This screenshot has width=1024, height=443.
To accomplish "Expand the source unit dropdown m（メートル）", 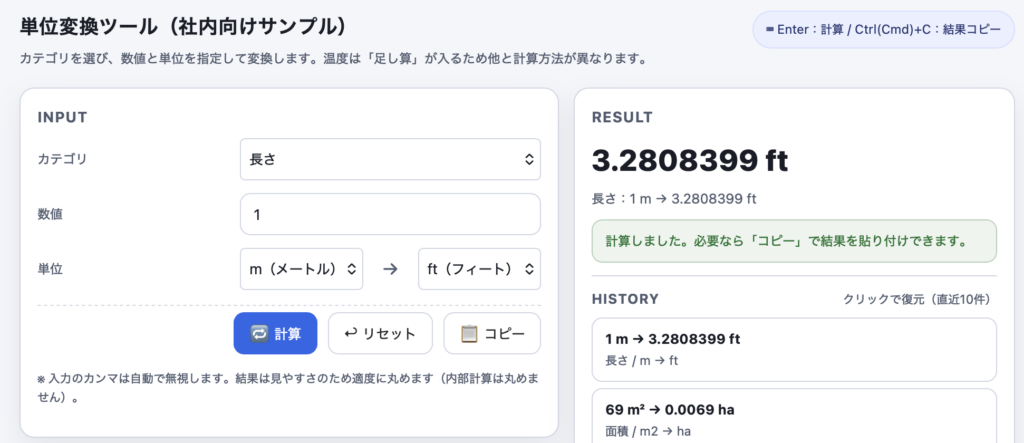I will [x=301, y=269].
